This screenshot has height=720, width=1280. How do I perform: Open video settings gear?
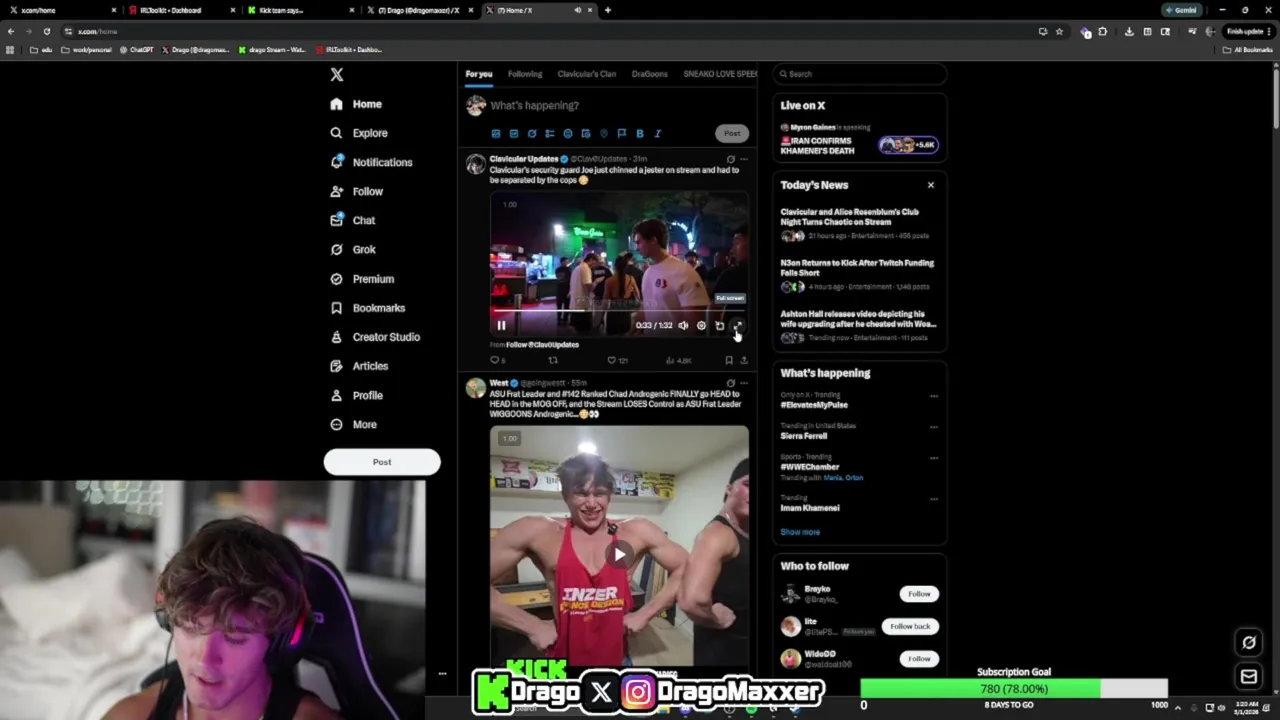(x=701, y=325)
